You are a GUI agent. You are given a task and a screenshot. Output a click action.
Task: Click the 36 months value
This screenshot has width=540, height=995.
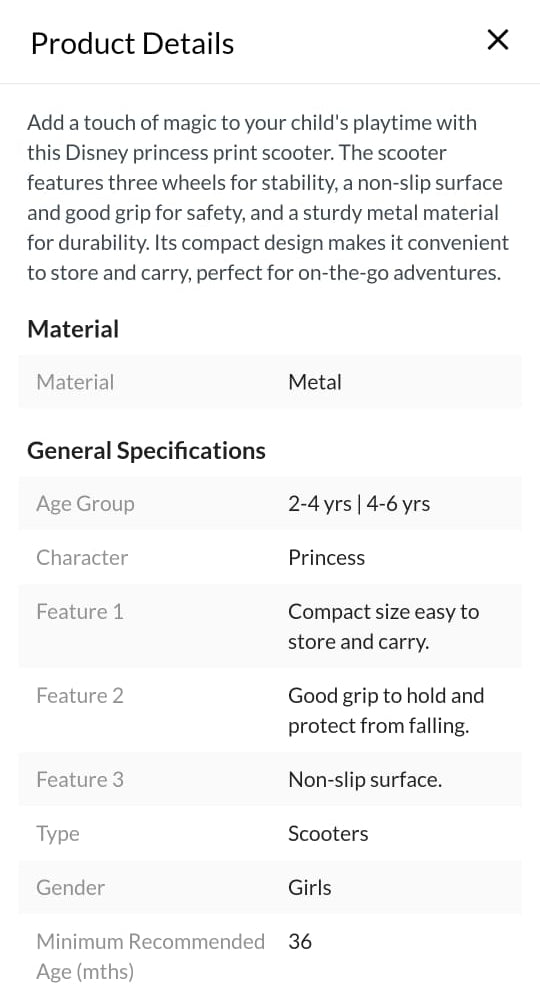[x=300, y=941]
